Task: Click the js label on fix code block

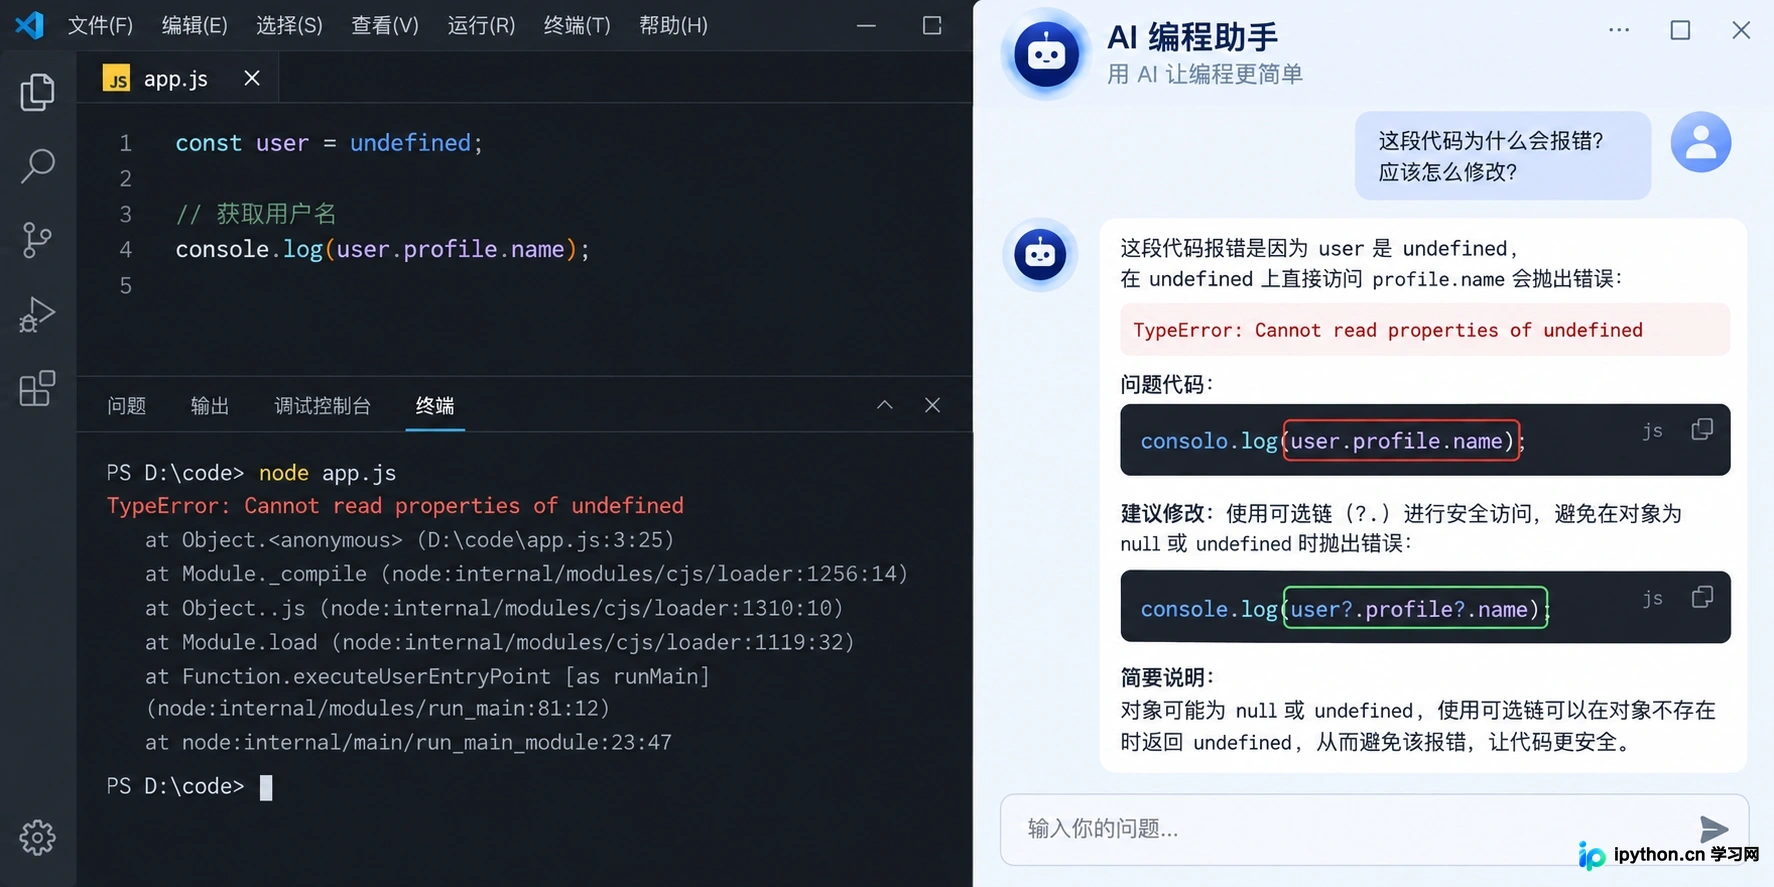Action: click(1652, 598)
